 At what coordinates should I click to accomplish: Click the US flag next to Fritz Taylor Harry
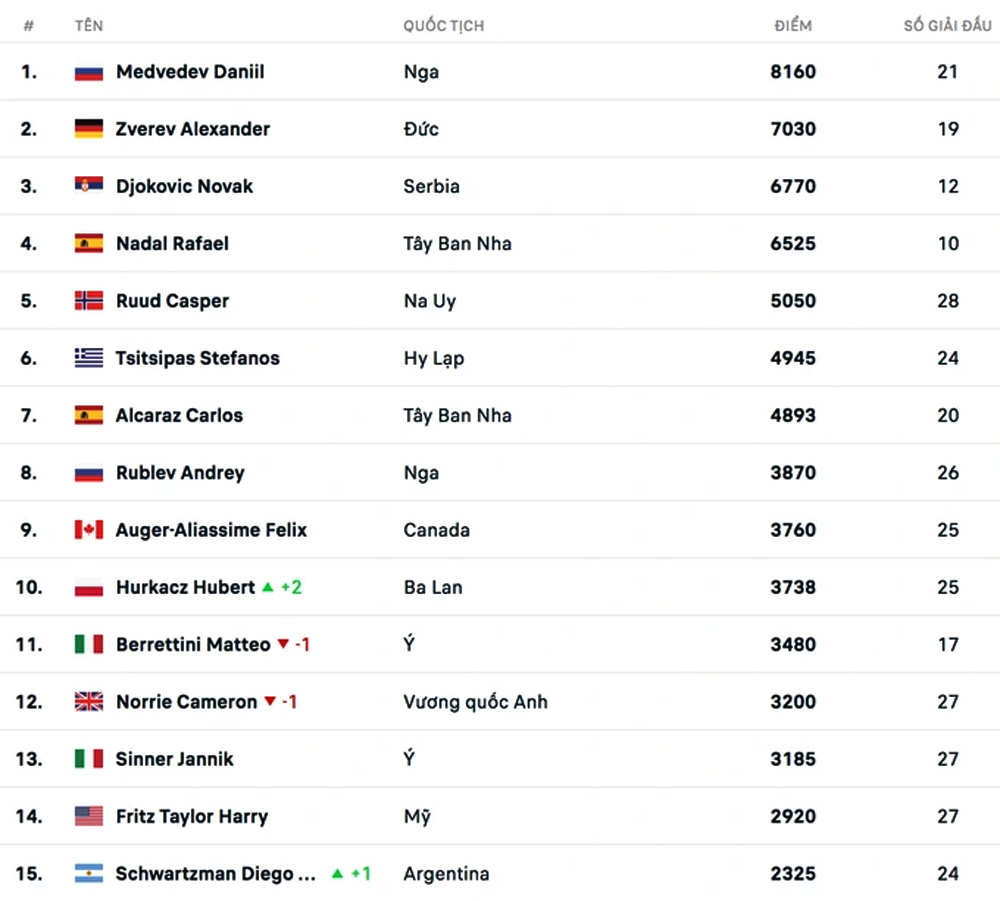tap(89, 816)
